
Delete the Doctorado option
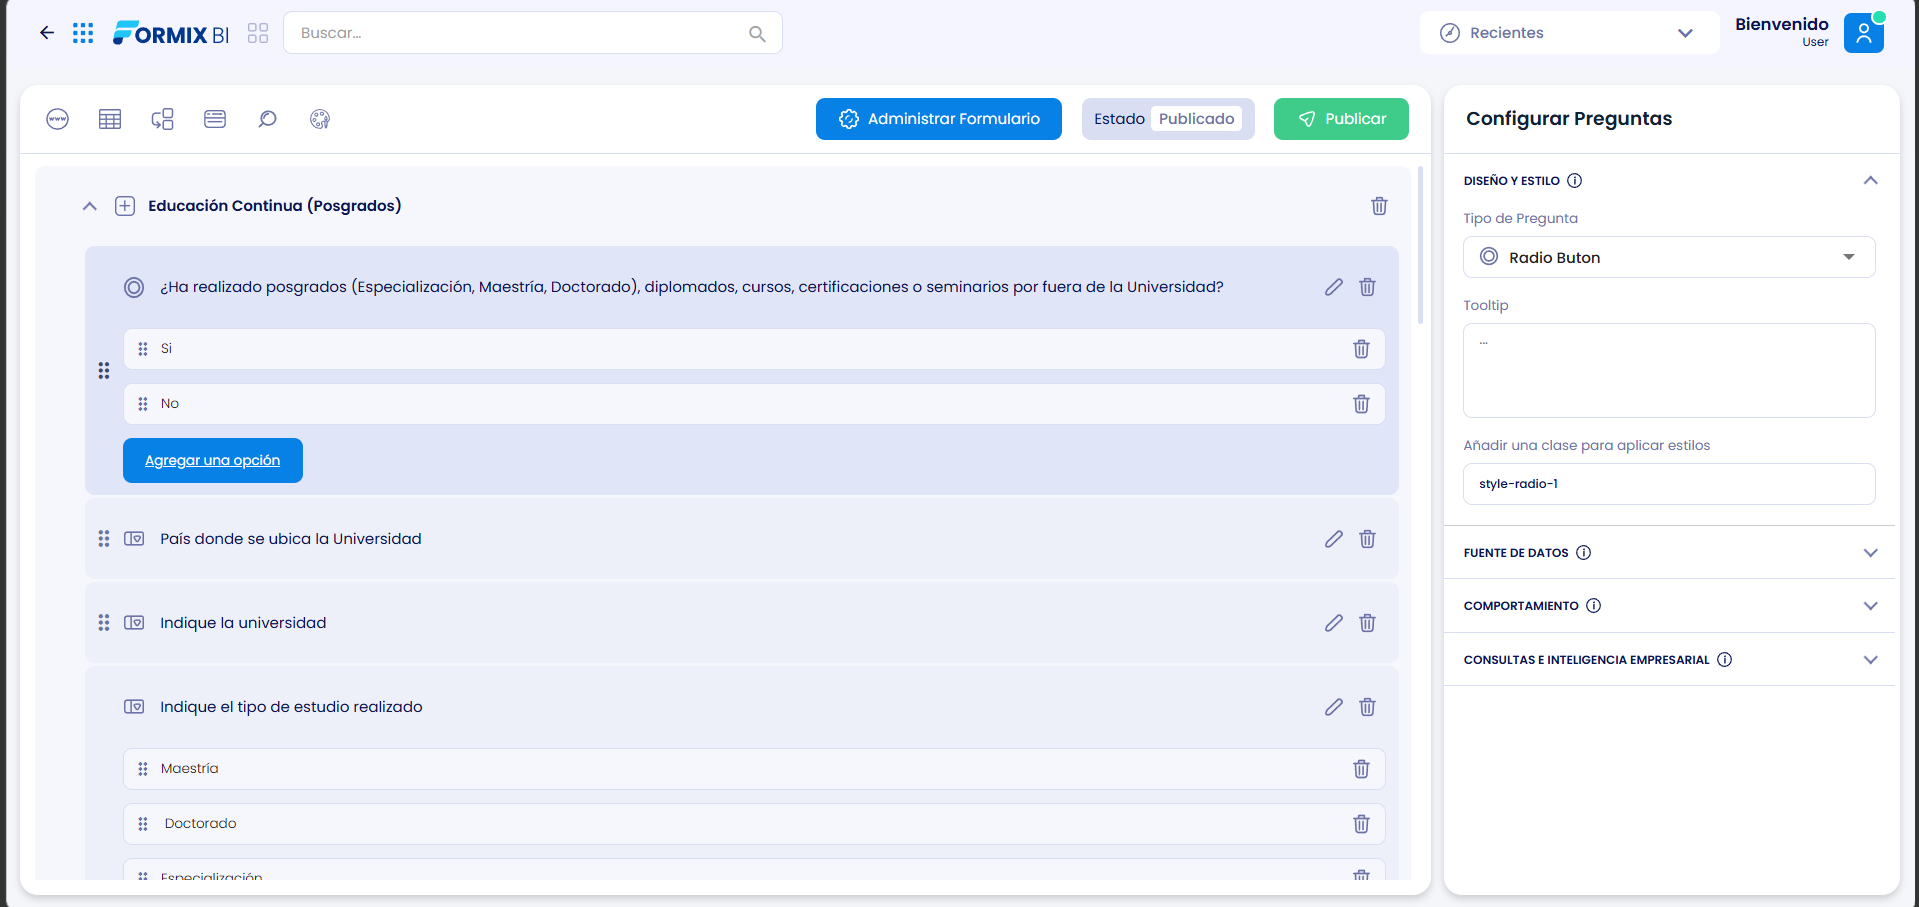[x=1361, y=824]
